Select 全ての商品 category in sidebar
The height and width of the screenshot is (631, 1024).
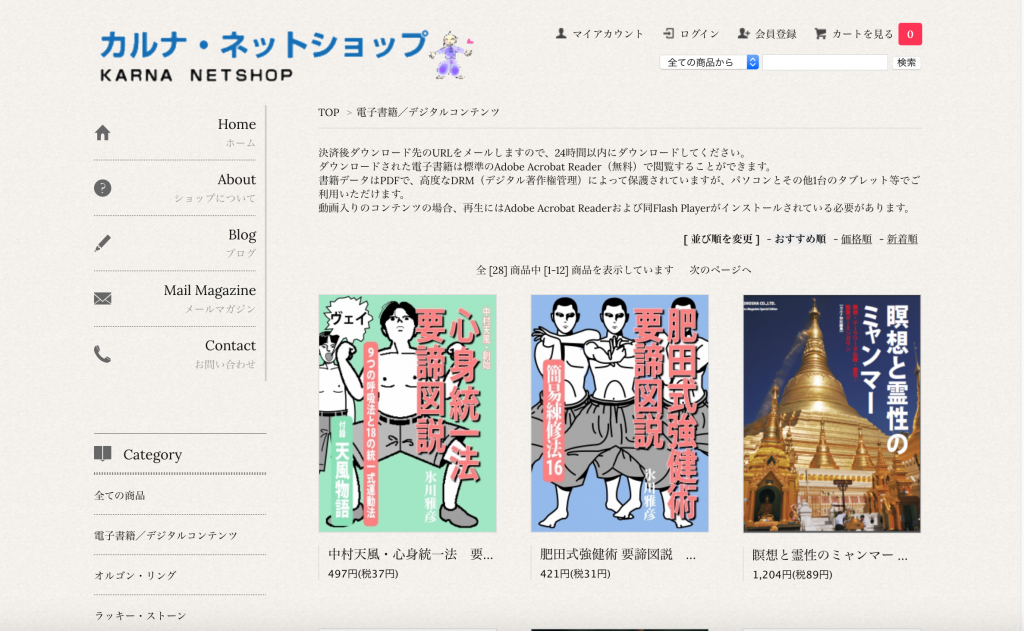[x=120, y=495]
